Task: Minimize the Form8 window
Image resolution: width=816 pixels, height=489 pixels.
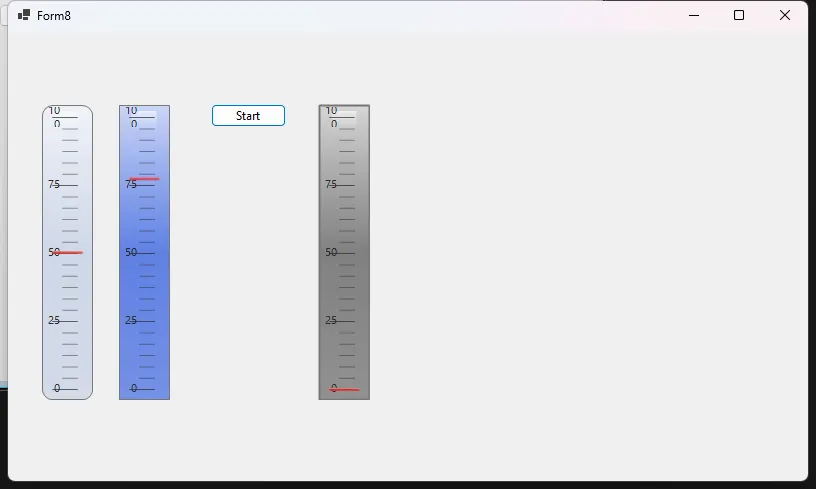Action: pos(693,15)
